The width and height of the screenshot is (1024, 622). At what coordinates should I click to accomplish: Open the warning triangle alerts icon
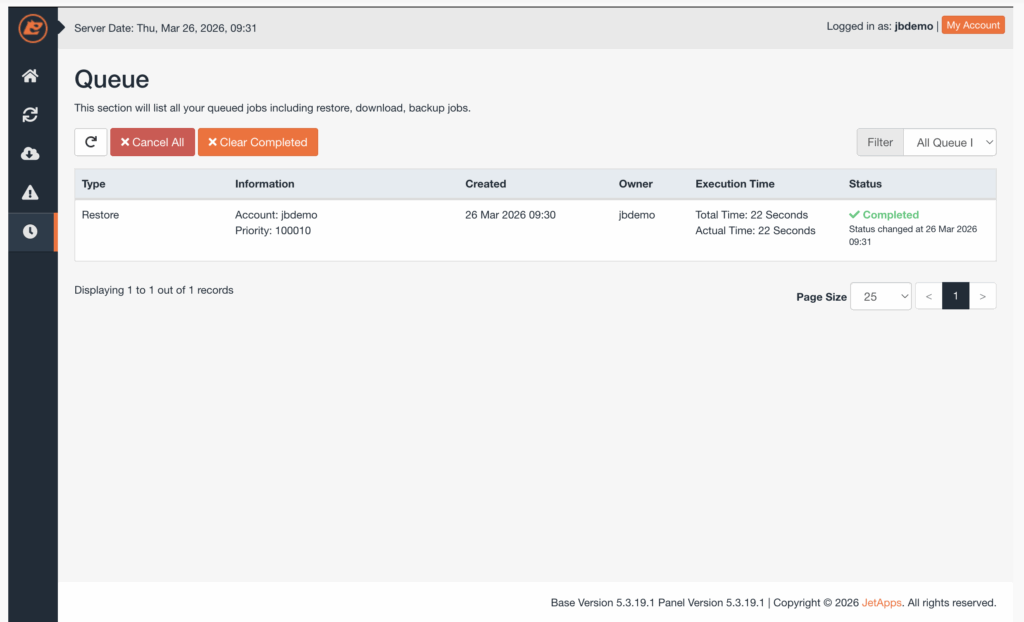coord(31,192)
